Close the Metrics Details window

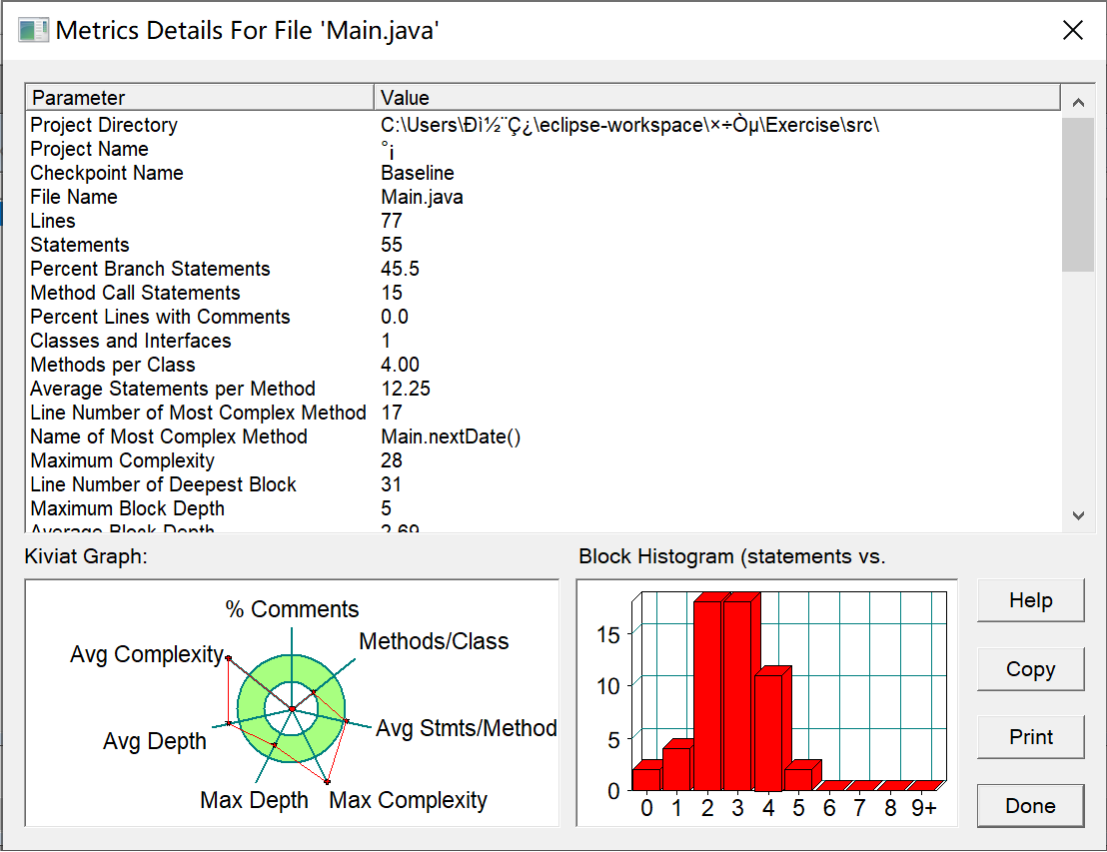point(1072,30)
